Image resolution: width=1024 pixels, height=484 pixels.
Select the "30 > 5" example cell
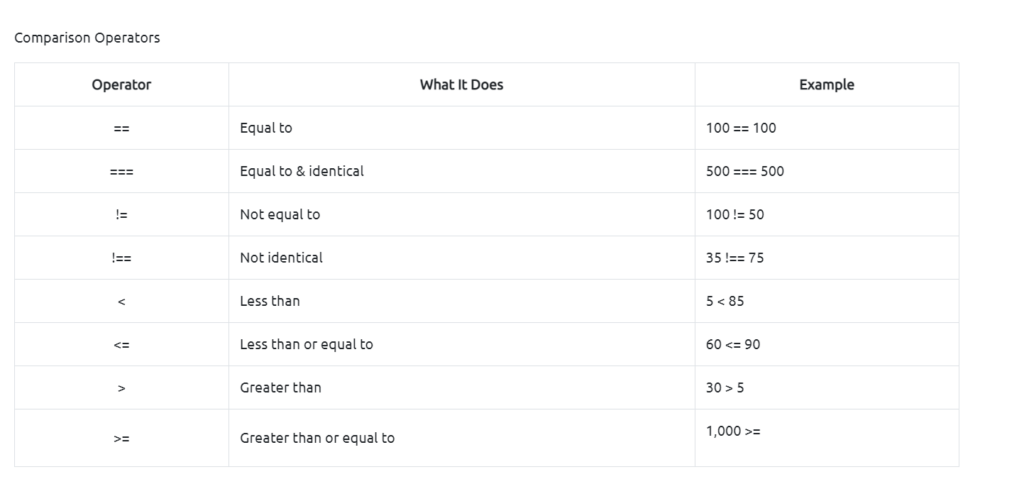pos(725,387)
